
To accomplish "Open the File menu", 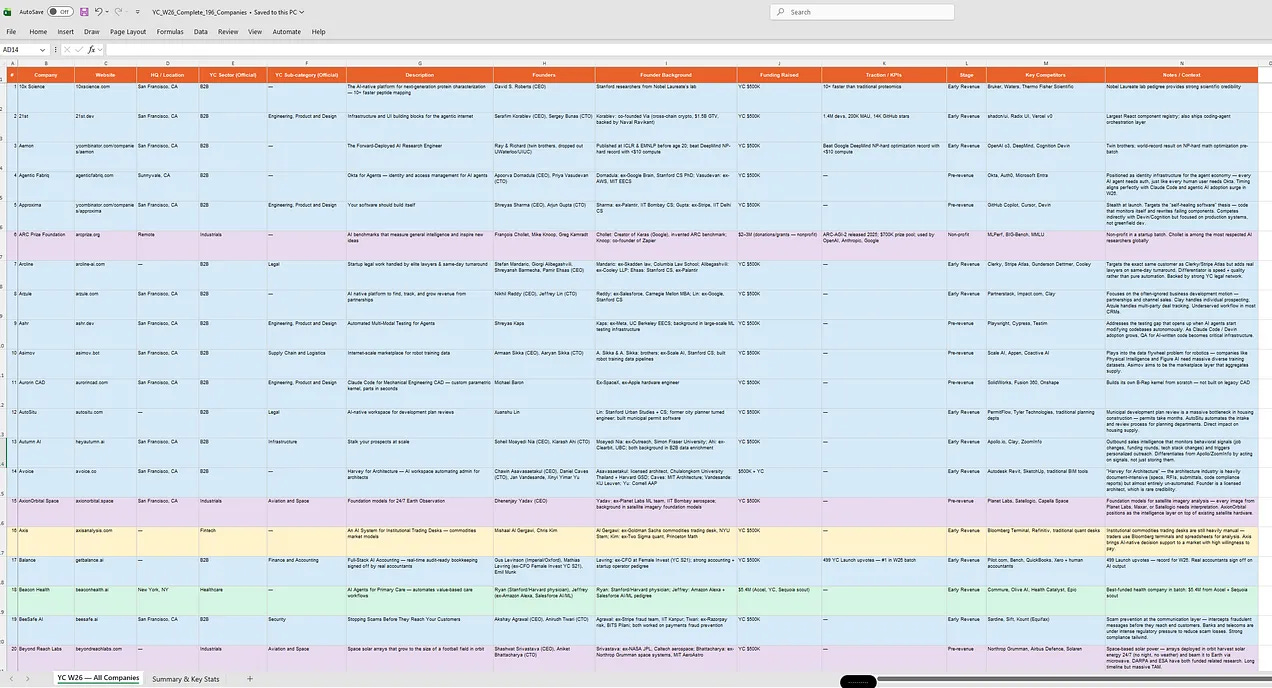I will click(11, 32).
